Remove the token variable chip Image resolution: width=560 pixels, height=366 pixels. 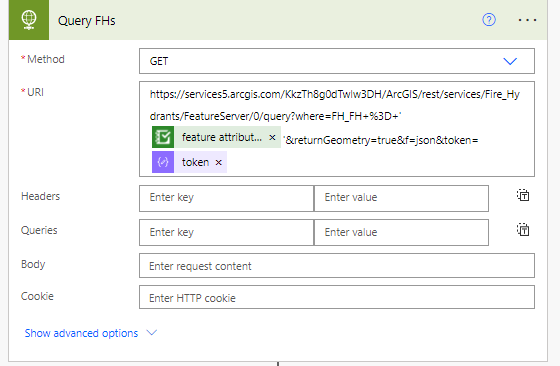point(219,162)
